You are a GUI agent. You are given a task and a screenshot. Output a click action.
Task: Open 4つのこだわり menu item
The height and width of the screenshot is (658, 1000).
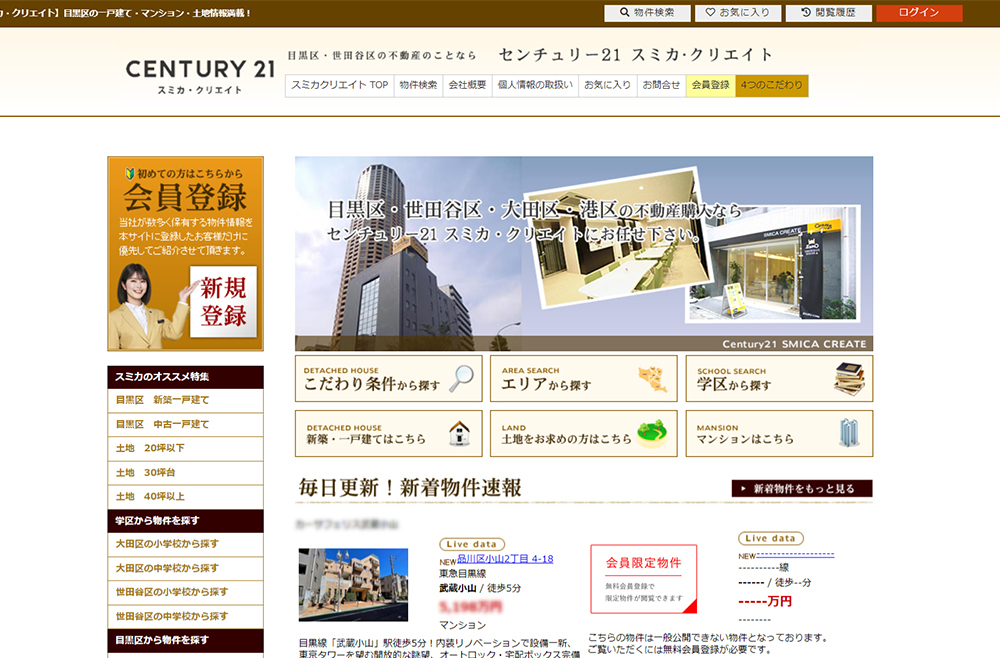click(772, 85)
